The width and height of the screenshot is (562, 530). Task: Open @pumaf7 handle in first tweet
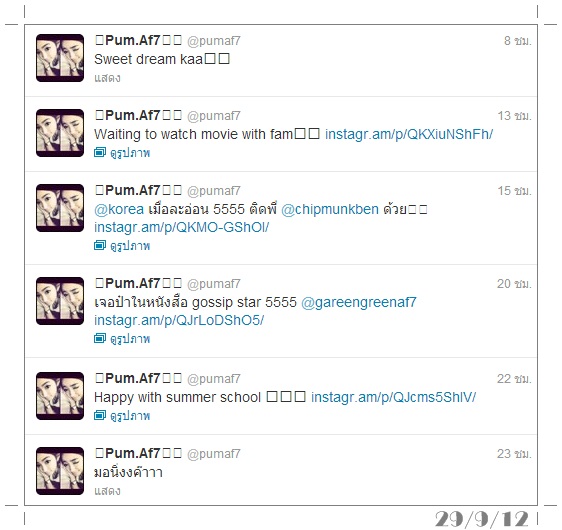coord(214,41)
